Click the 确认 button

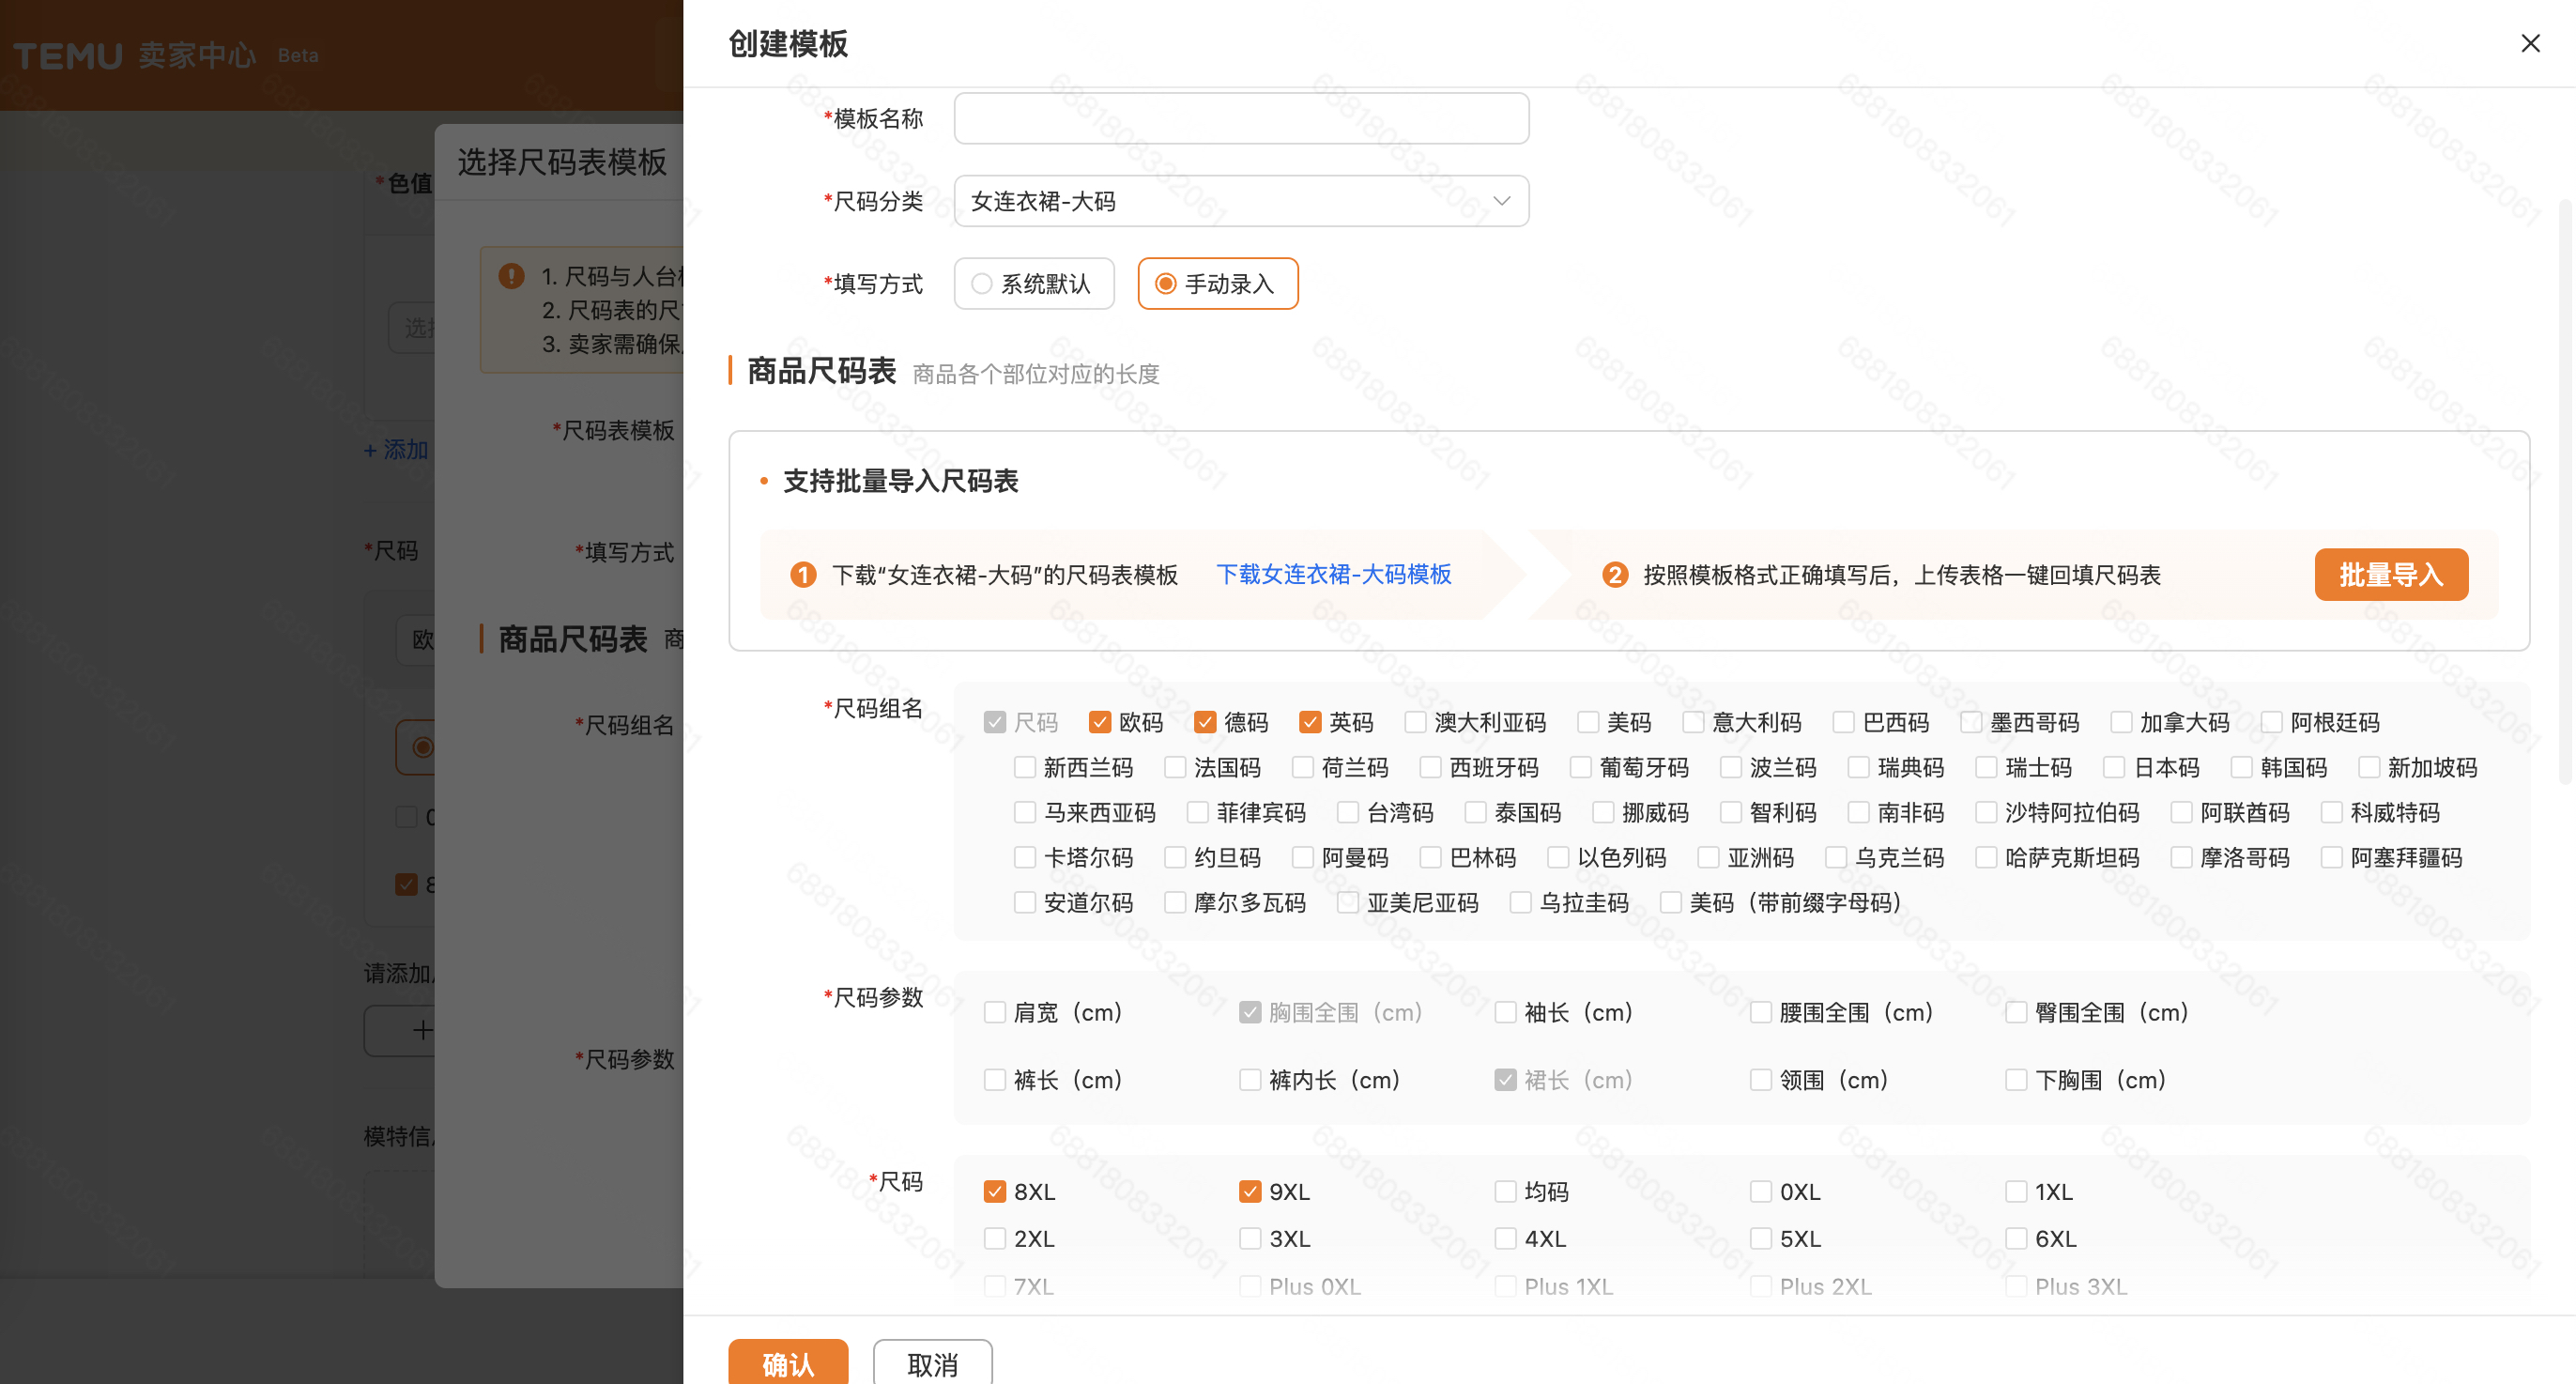click(788, 1364)
